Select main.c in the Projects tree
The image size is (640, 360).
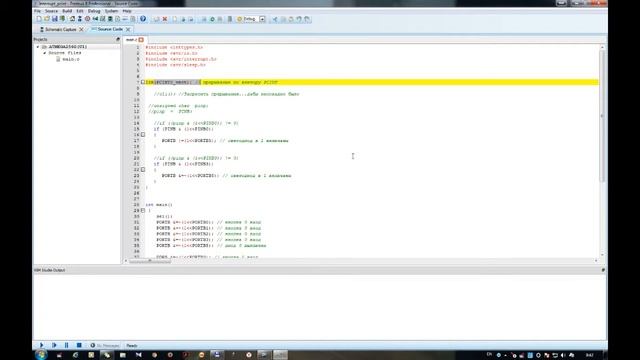pyautogui.click(x=71, y=59)
